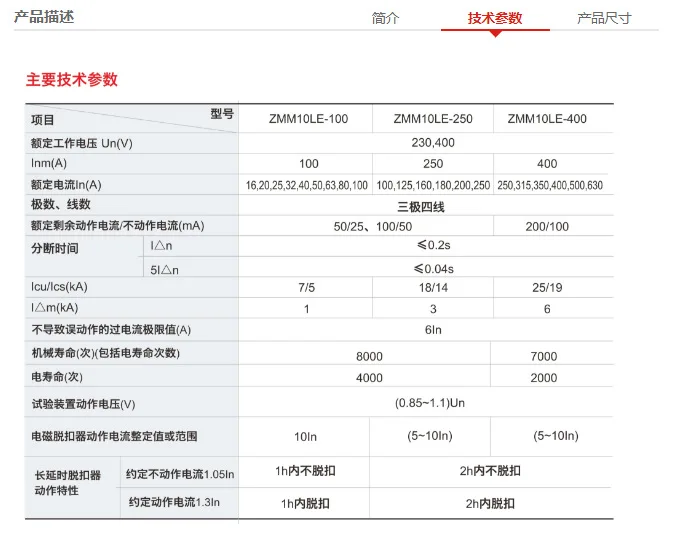Click the 2h内不脱扣 value
682x538 pixels.
490,471
